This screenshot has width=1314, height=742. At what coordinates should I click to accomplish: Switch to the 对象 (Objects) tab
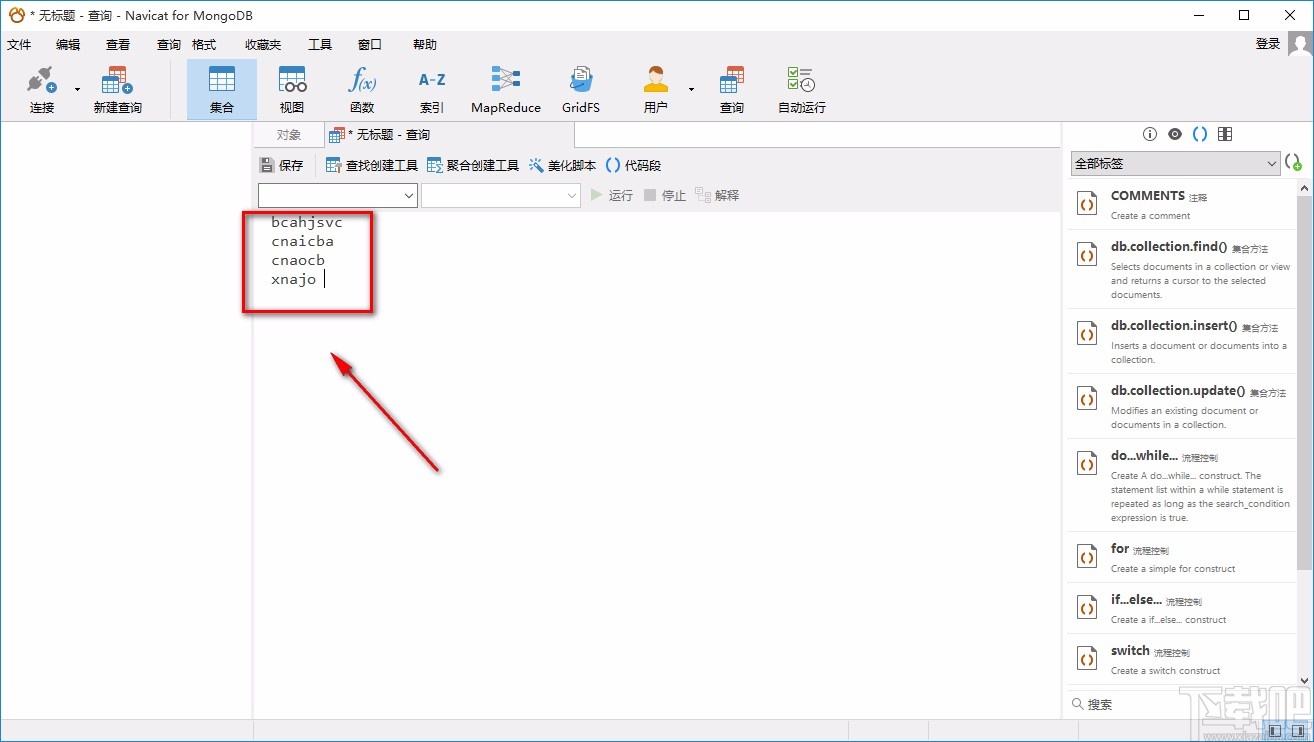click(x=289, y=135)
